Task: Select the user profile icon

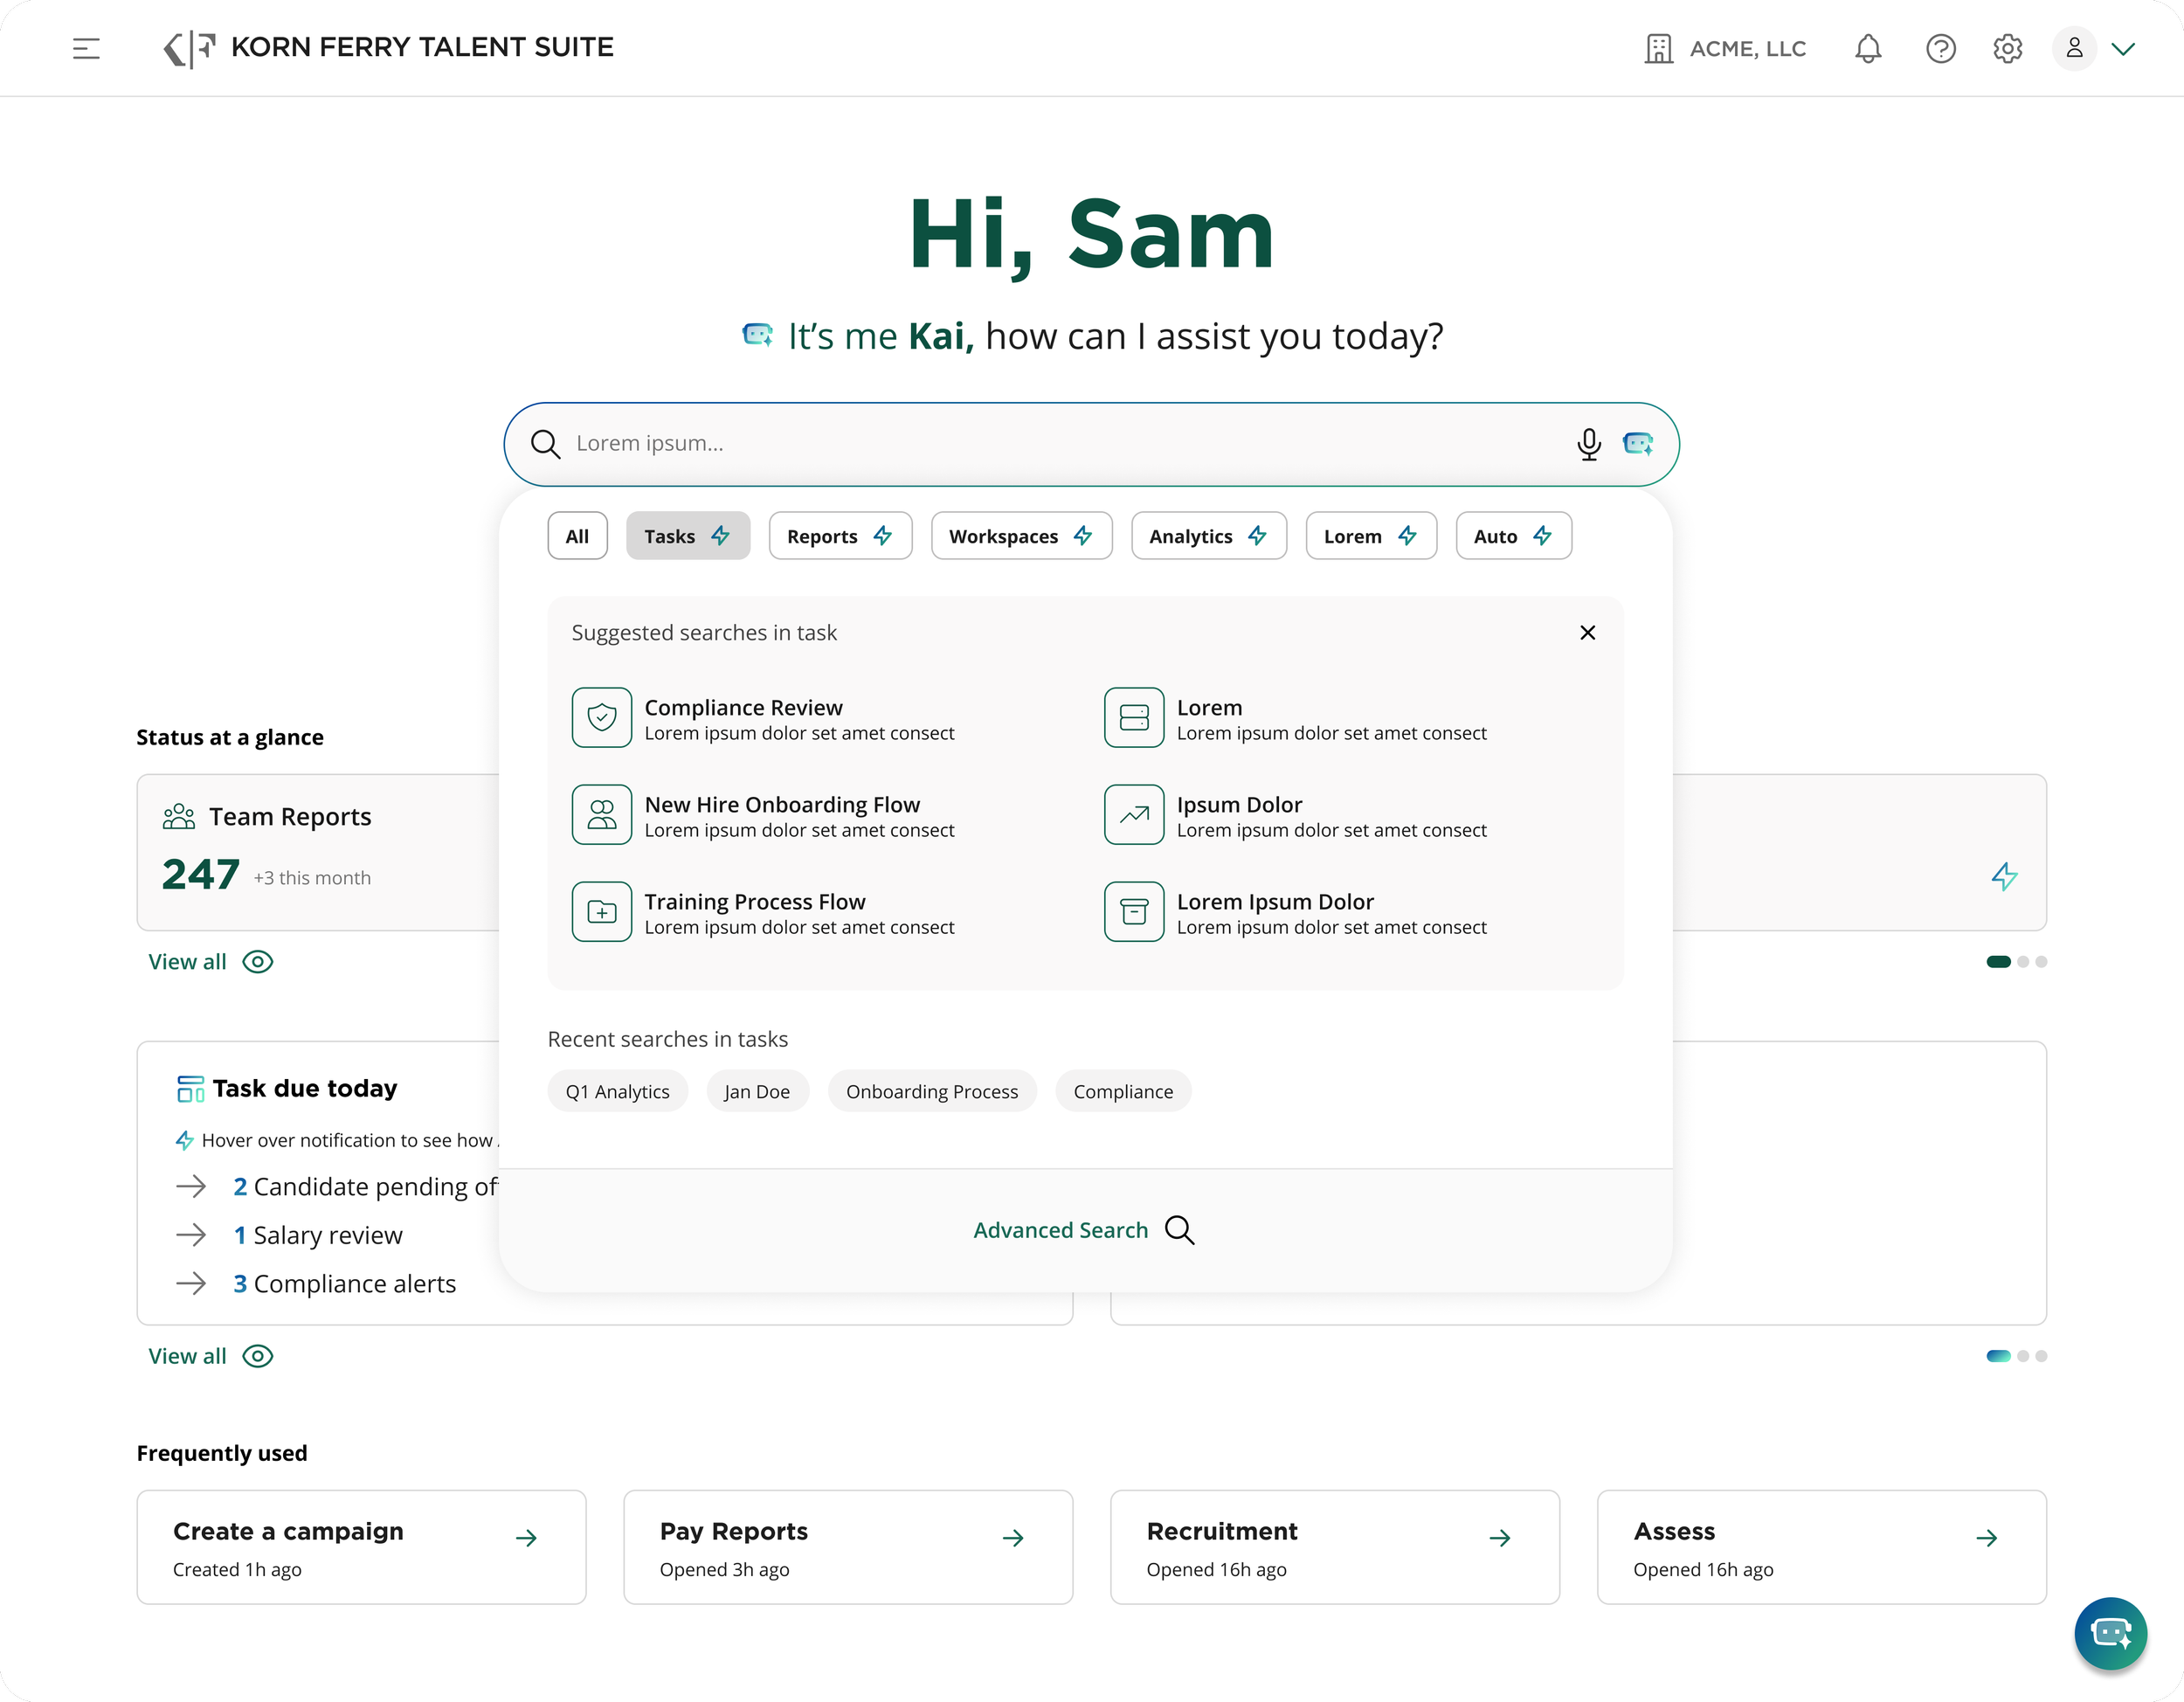Action: [x=2073, y=48]
